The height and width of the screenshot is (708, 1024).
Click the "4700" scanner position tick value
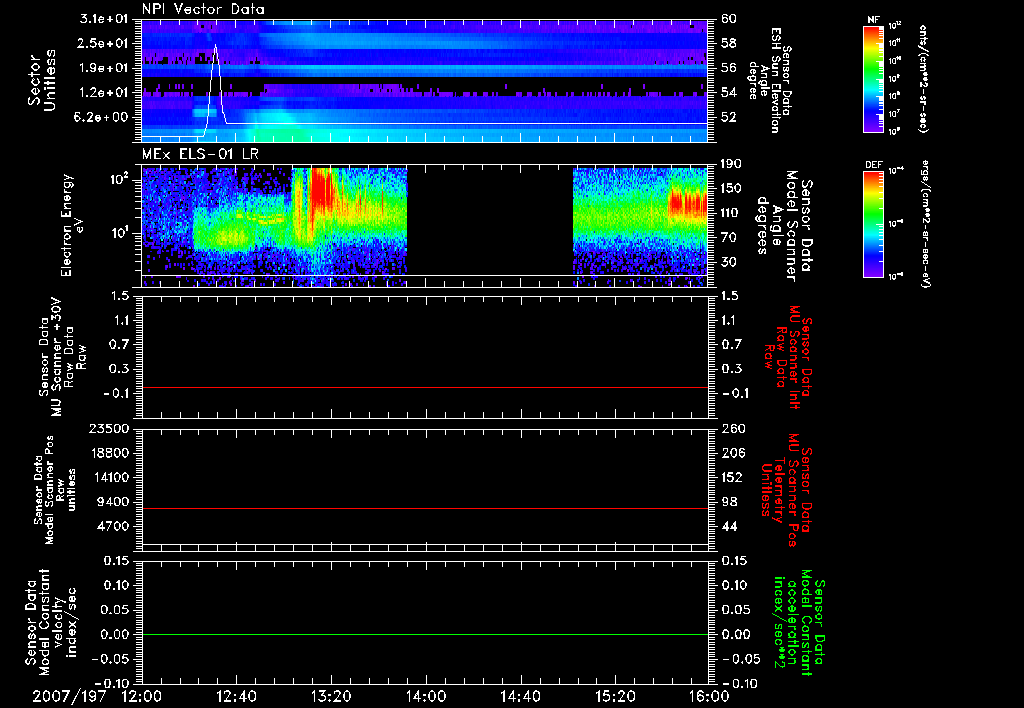pos(114,526)
